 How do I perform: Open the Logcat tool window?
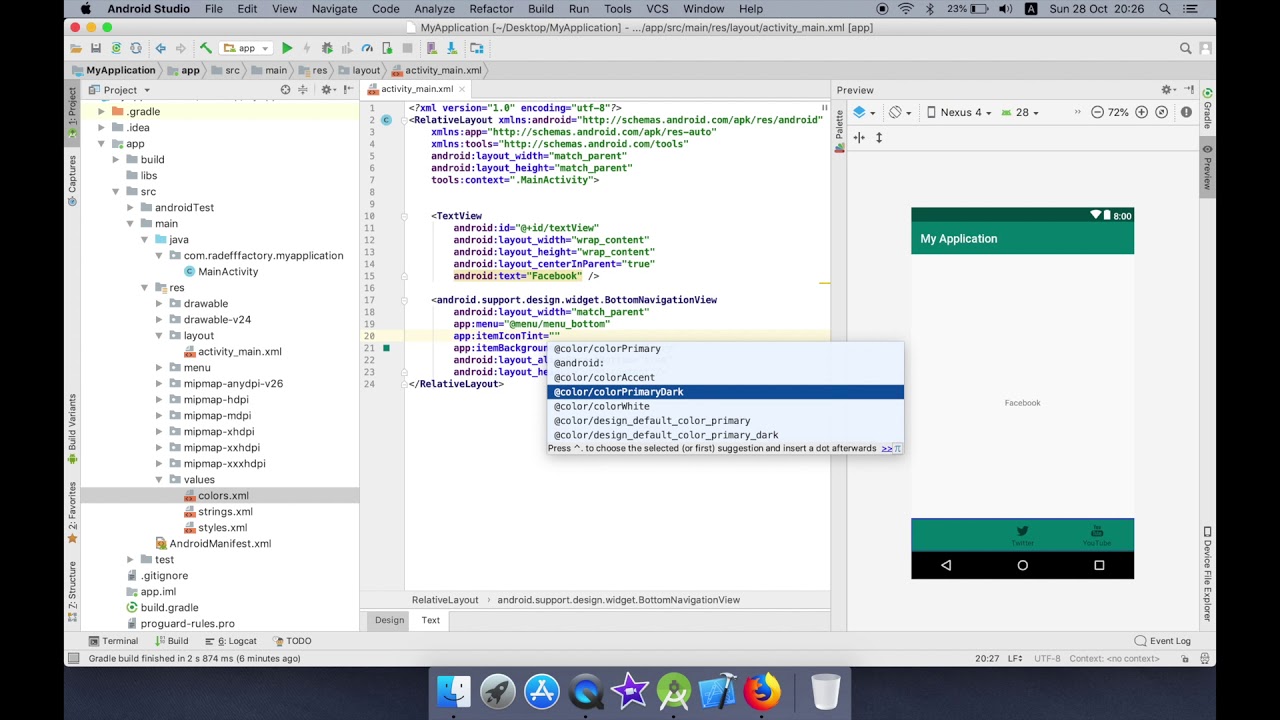pos(232,641)
